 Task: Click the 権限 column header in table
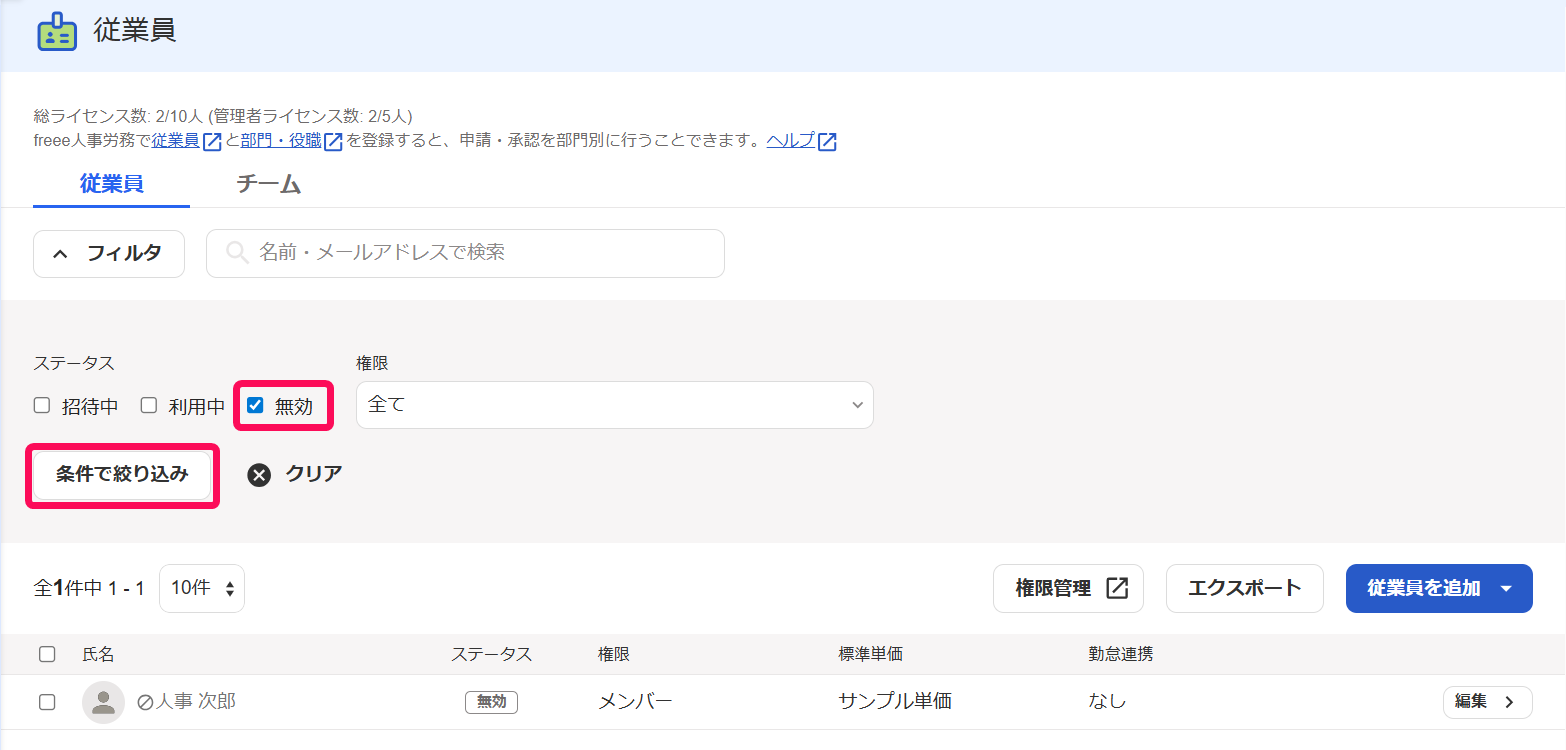click(614, 655)
